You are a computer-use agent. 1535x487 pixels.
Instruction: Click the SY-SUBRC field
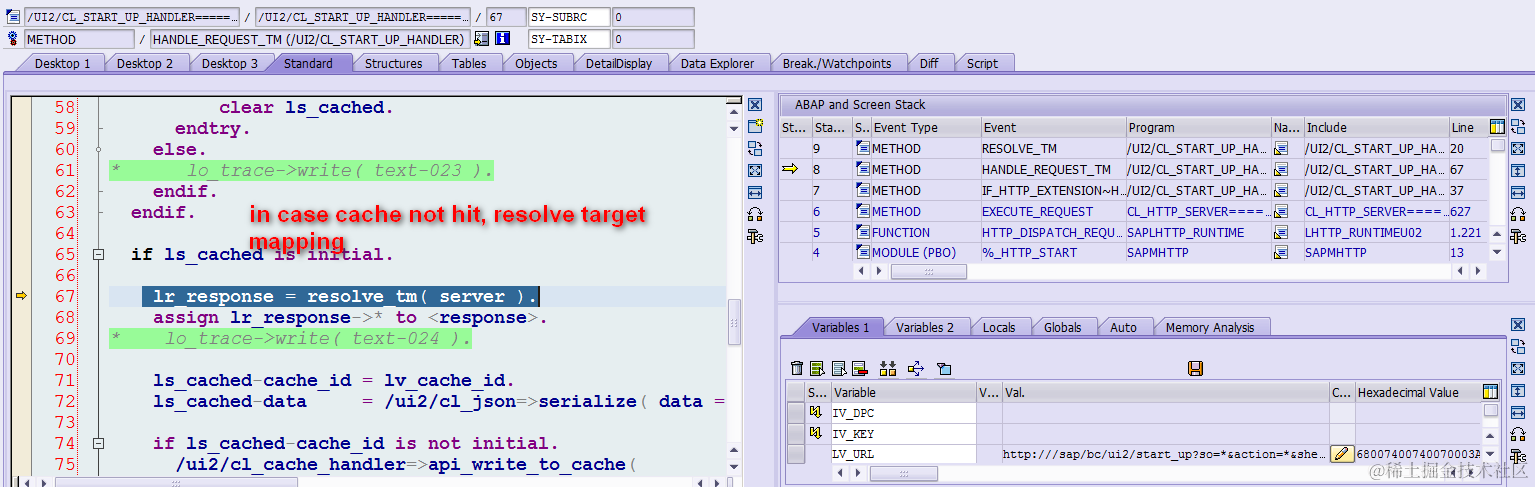pos(568,17)
